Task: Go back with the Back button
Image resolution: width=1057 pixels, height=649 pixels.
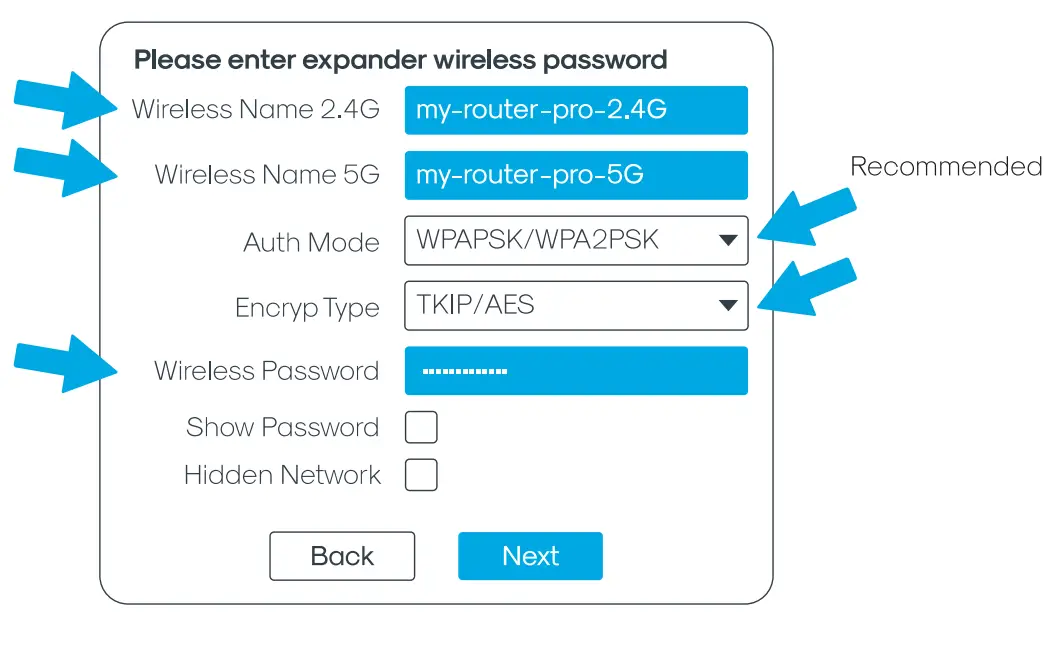Action: 342,556
